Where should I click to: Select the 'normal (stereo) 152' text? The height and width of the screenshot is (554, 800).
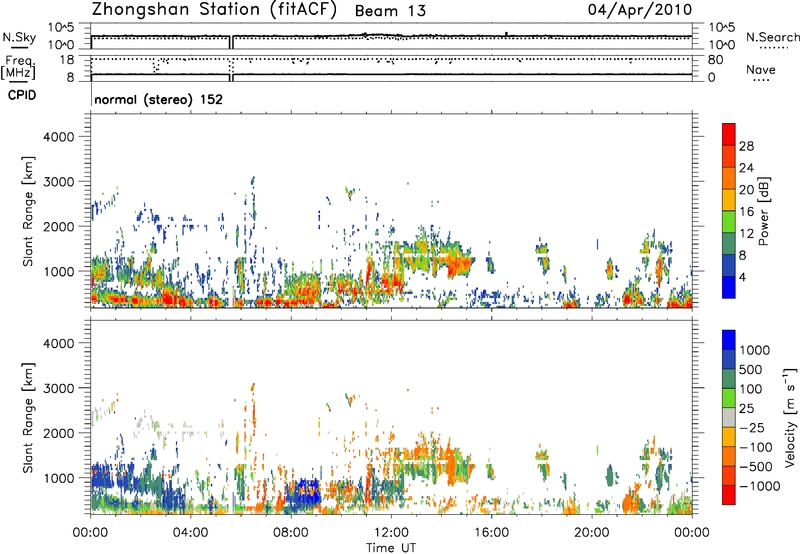point(159,99)
